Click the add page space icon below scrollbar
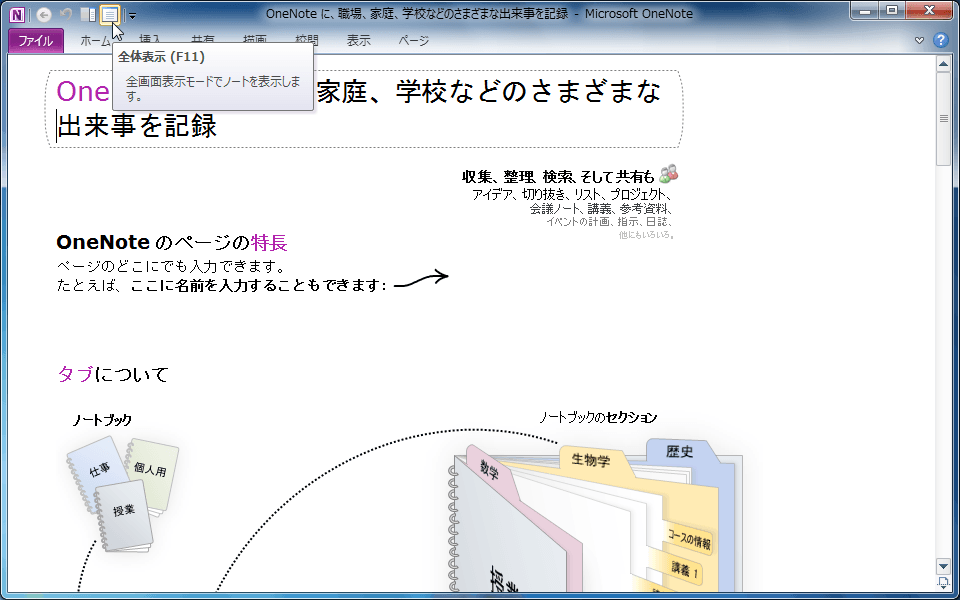960x600 pixels. point(943,582)
